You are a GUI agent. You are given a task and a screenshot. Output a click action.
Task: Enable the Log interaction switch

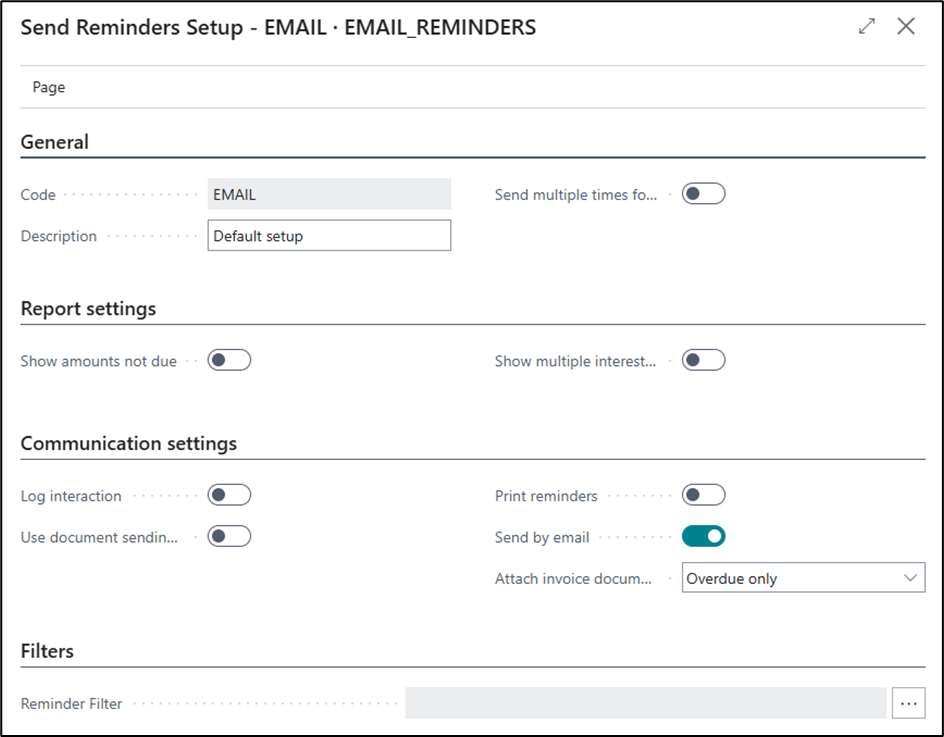(229, 495)
